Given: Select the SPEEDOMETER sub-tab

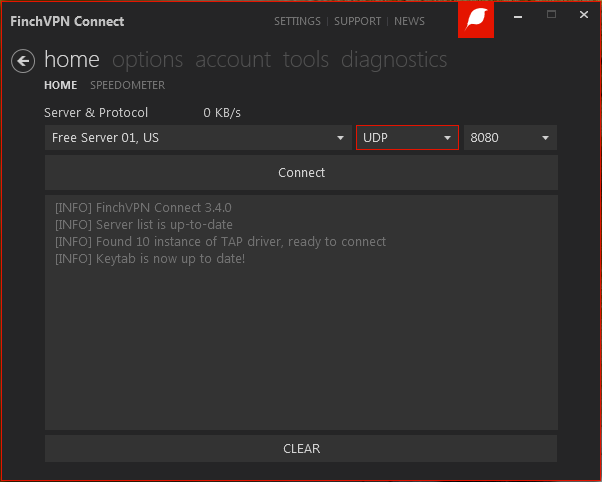Looking at the screenshot, I should (127, 85).
